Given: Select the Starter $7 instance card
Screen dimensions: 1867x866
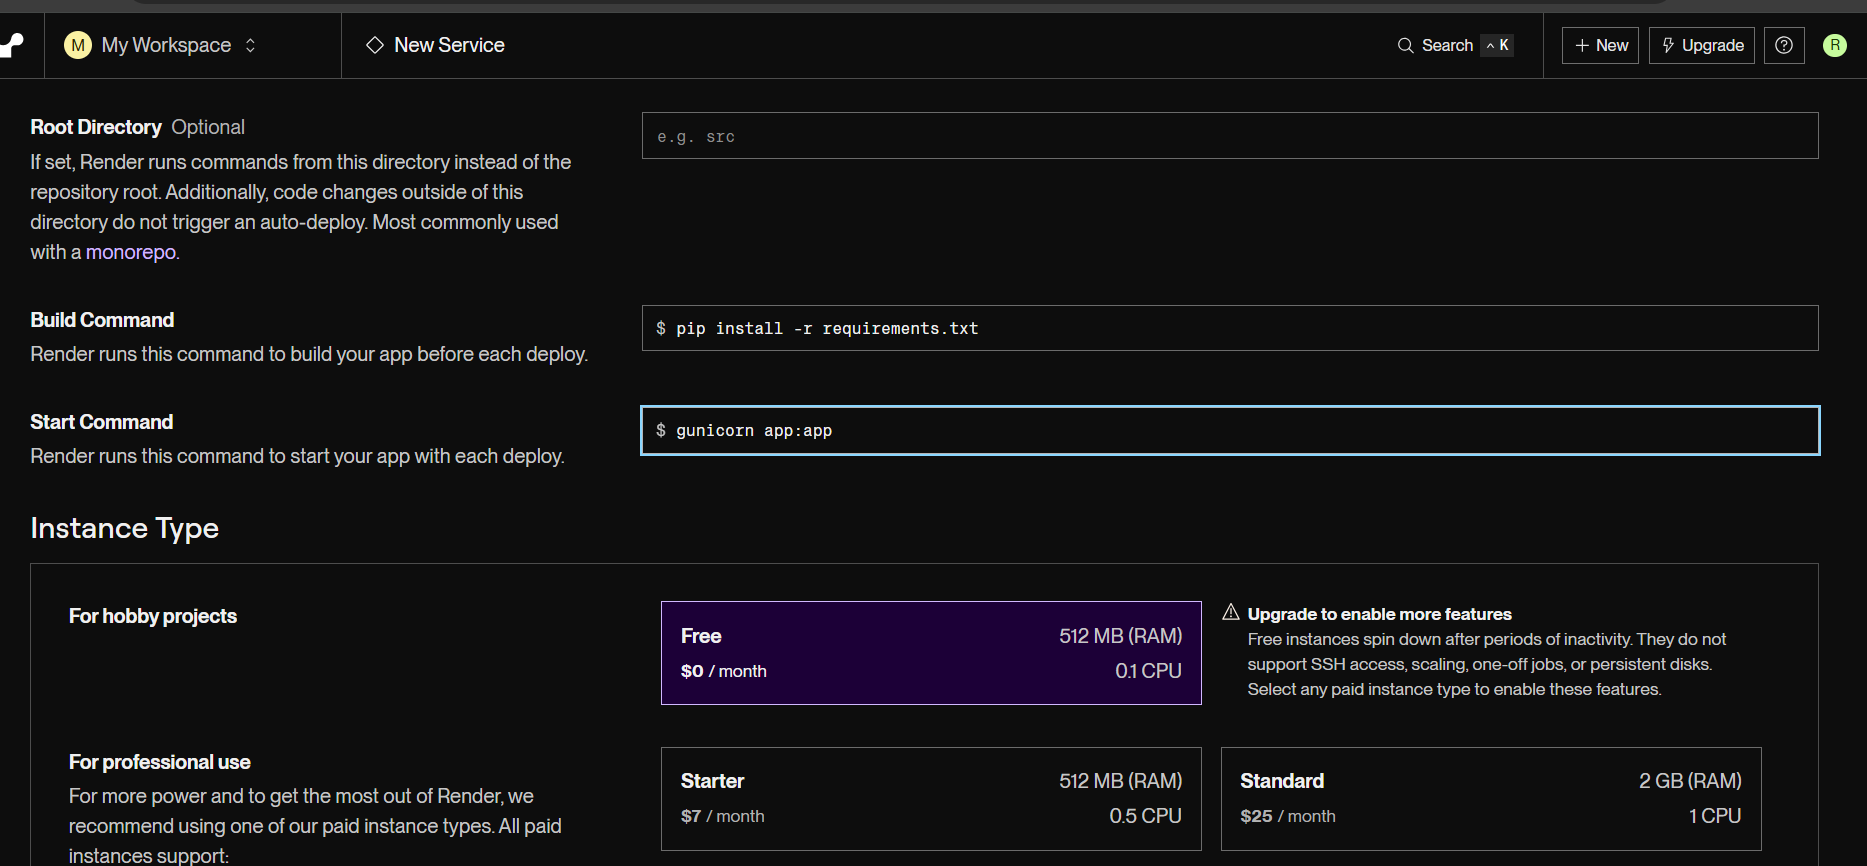Looking at the screenshot, I should 931,799.
